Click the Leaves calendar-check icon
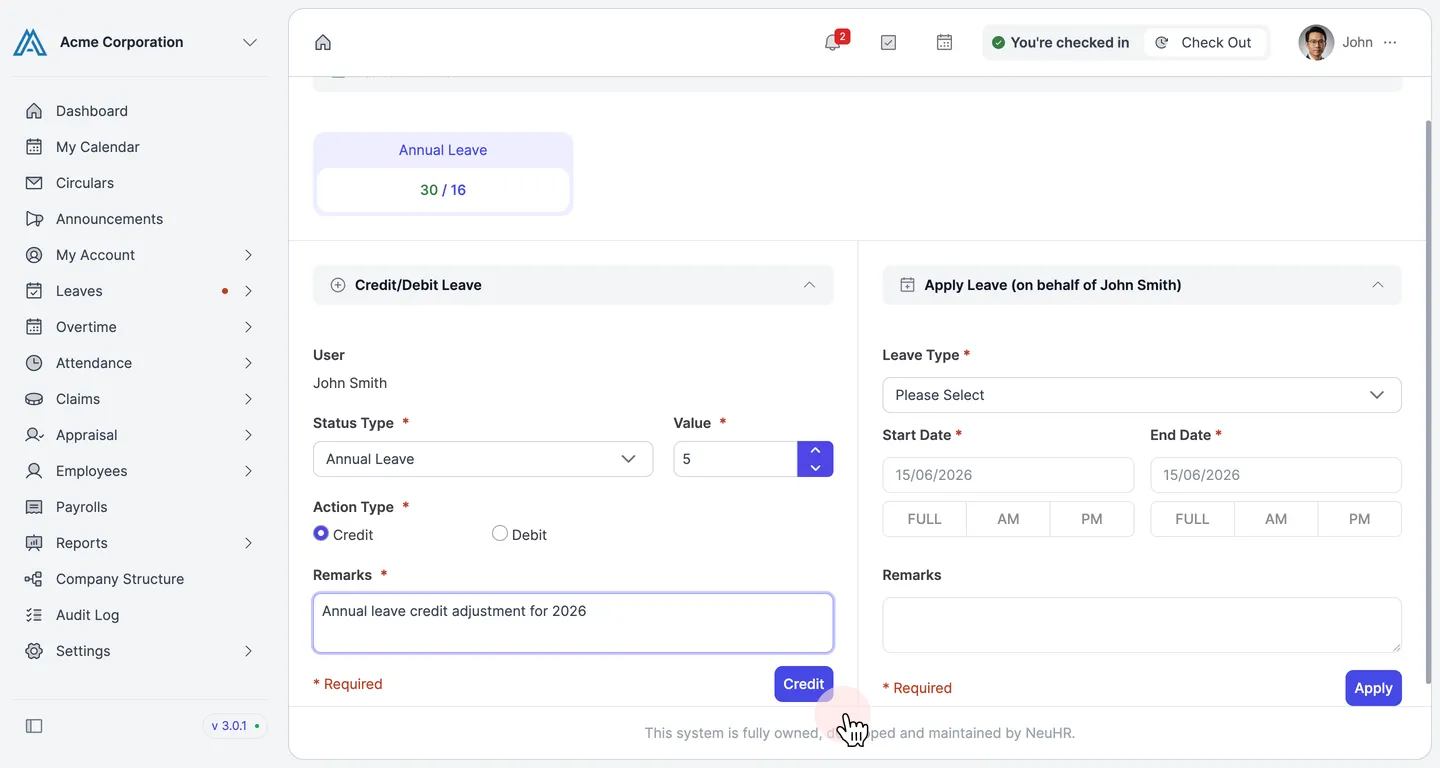The height and width of the screenshot is (768, 1440). tap(34, 291)
